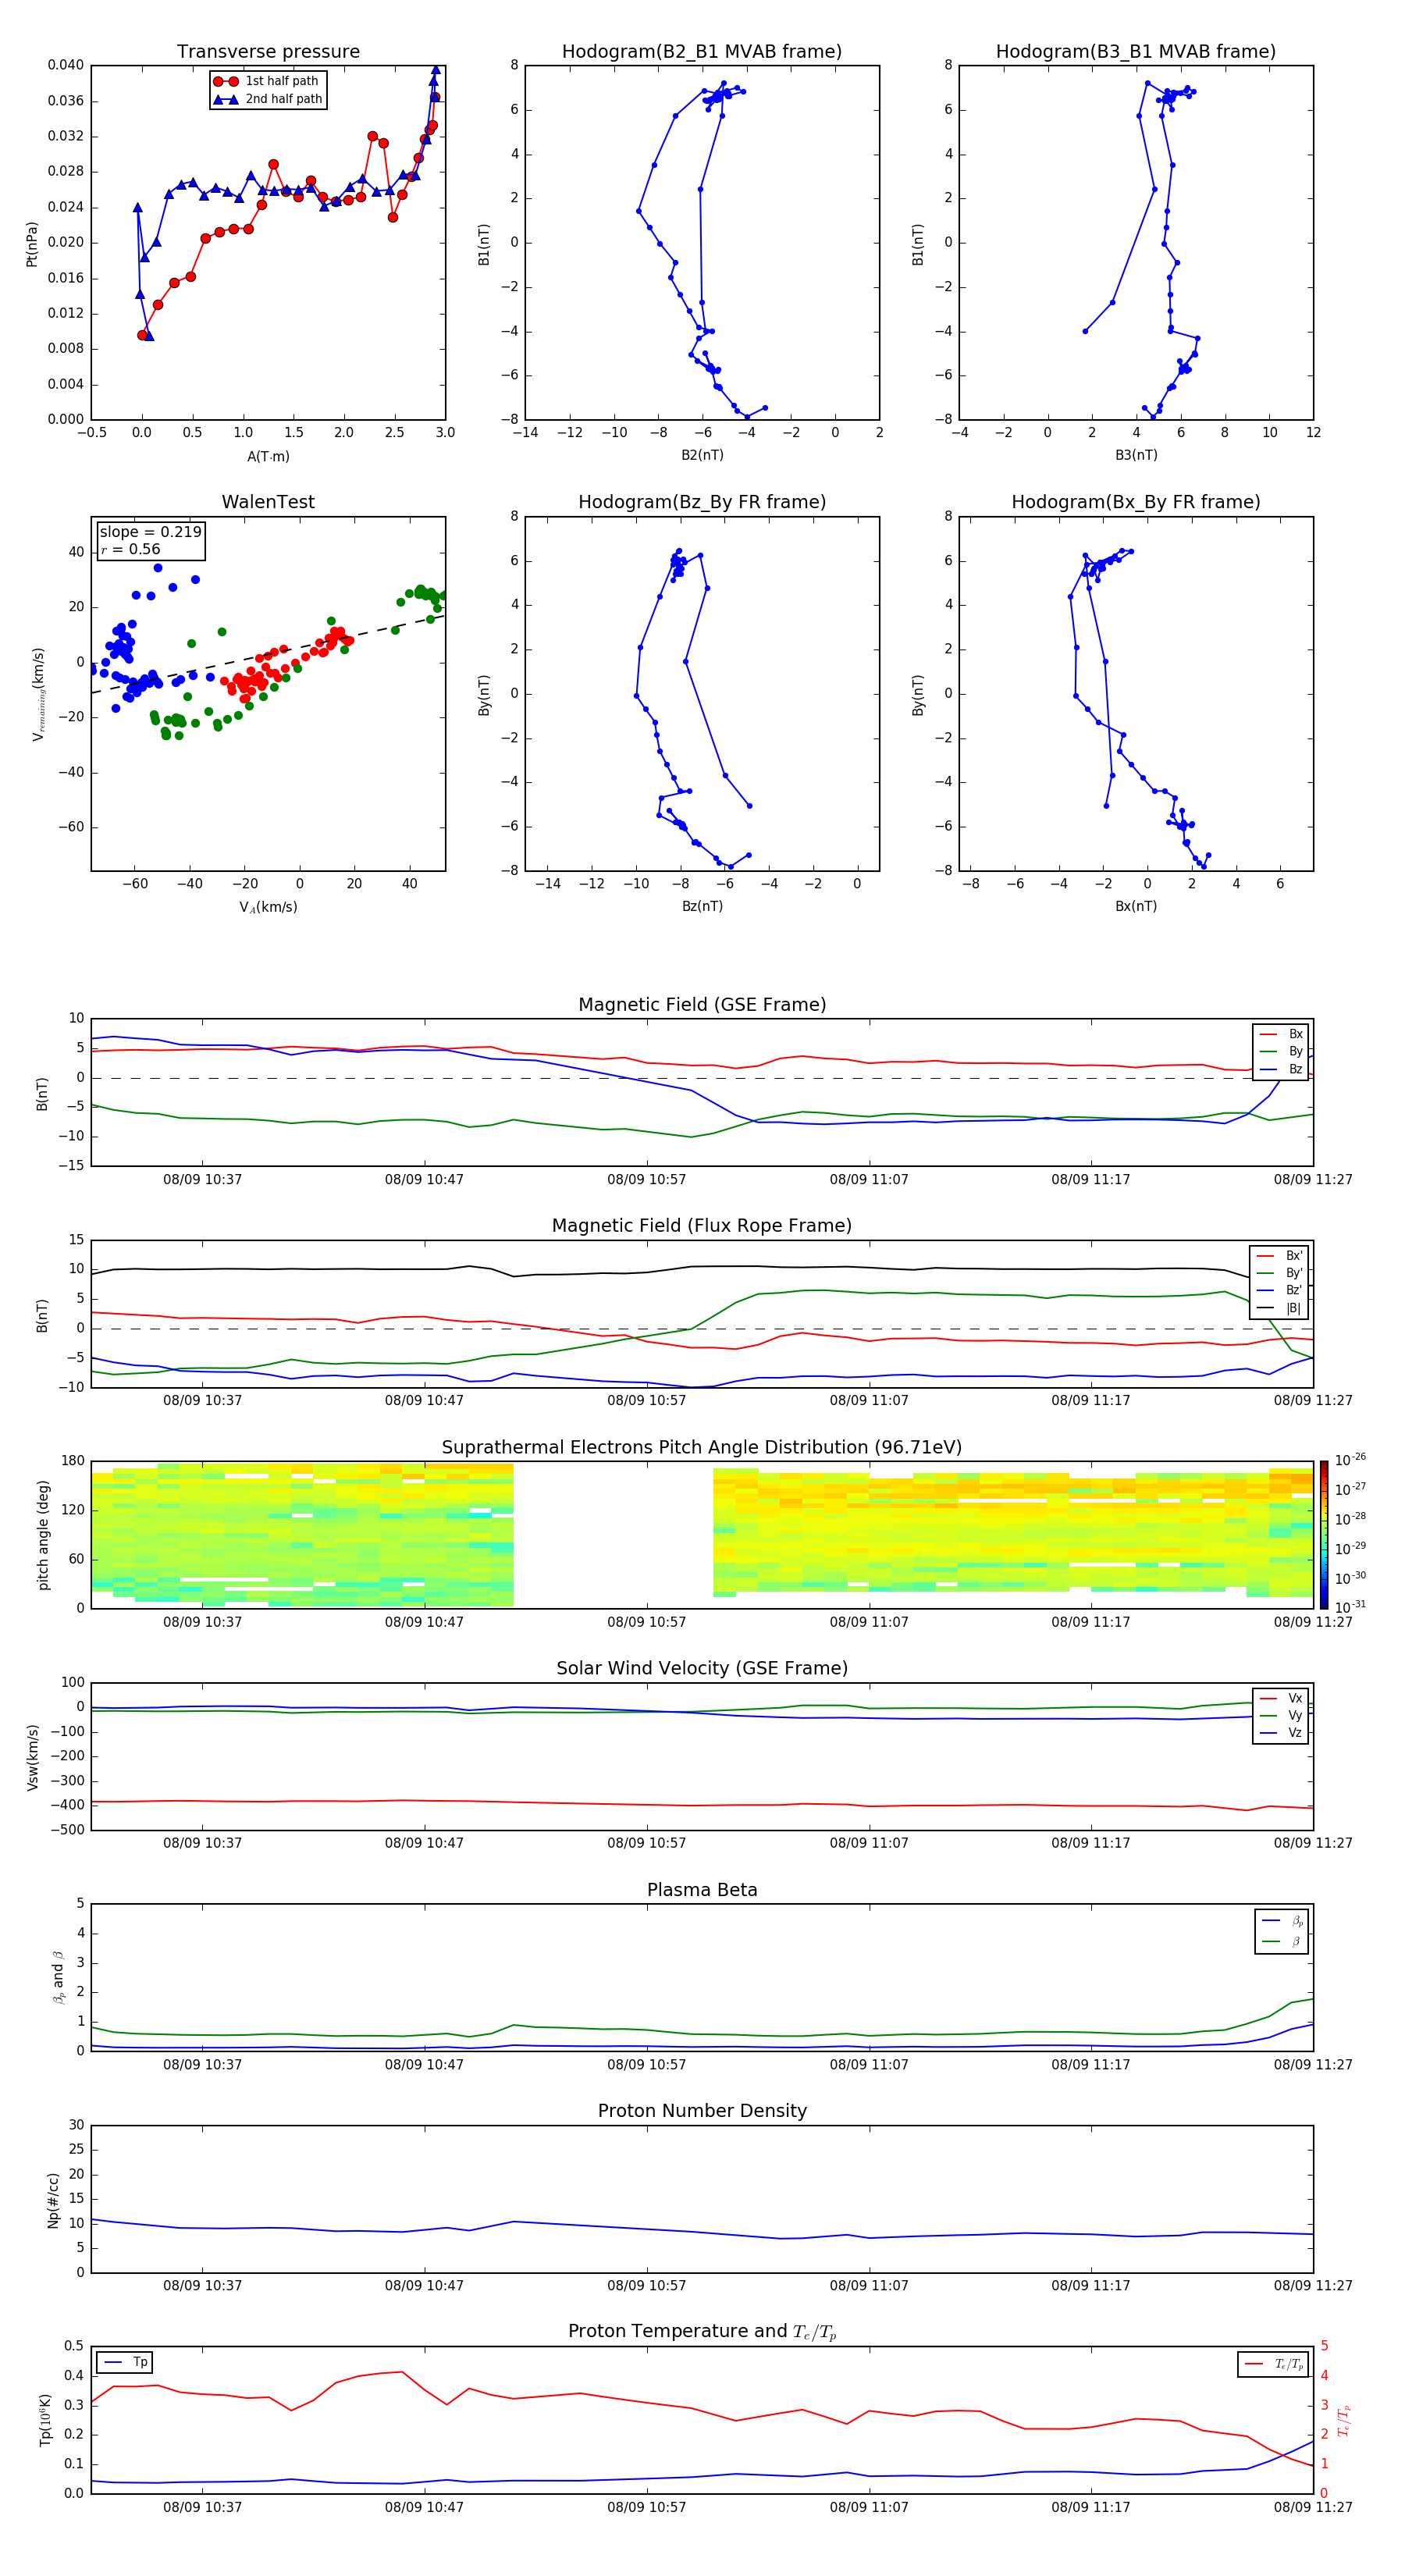Click 'Bx(nT)' x-axis label
1405x2576 pixels.
pyautogui.click(x=1136, y=907)
